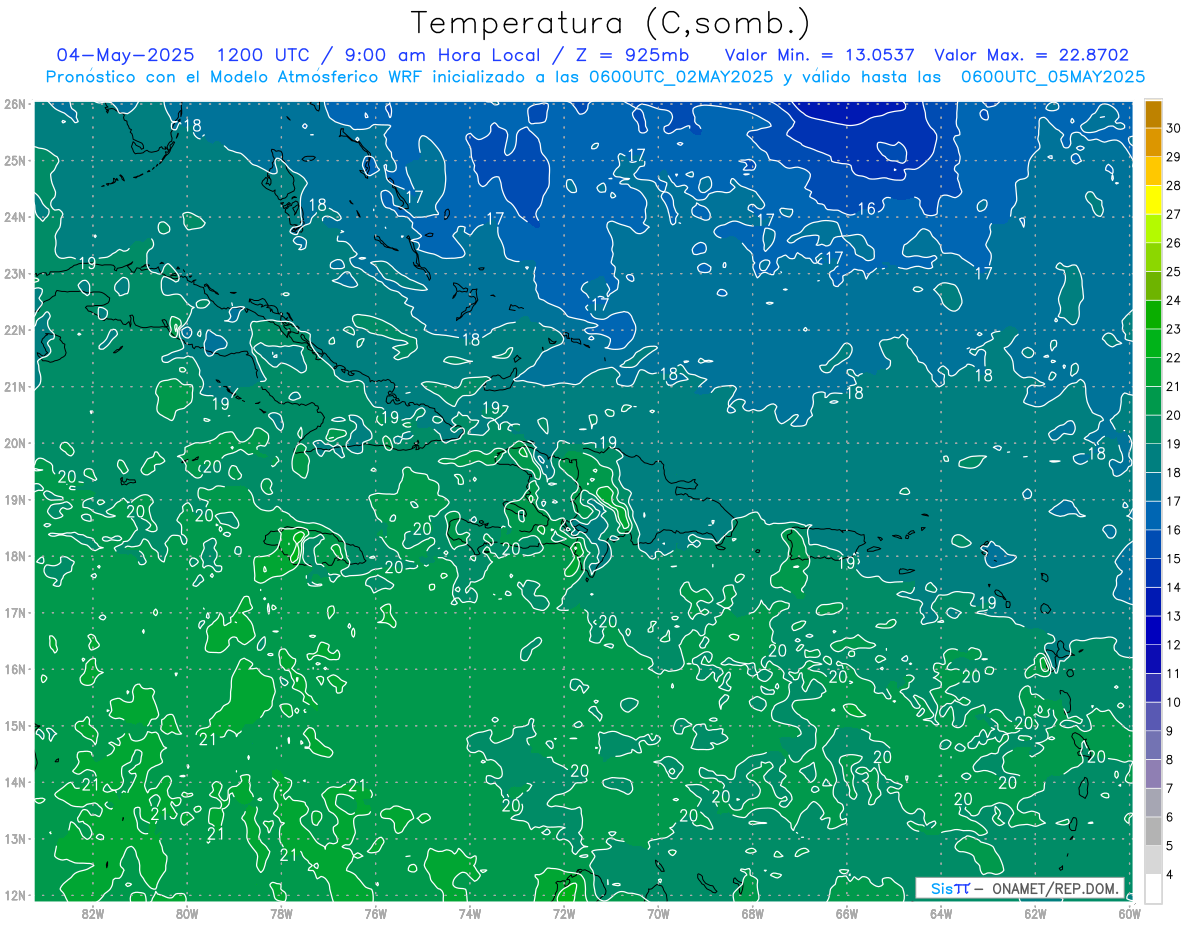The image size is (1200, 927).
Task: Click the 'Temperatura (C,somb.)' chart title
Action: pos(611,23)
